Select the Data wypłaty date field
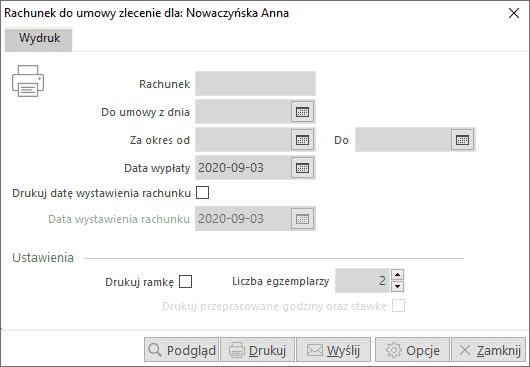 [x=243, y=168]
